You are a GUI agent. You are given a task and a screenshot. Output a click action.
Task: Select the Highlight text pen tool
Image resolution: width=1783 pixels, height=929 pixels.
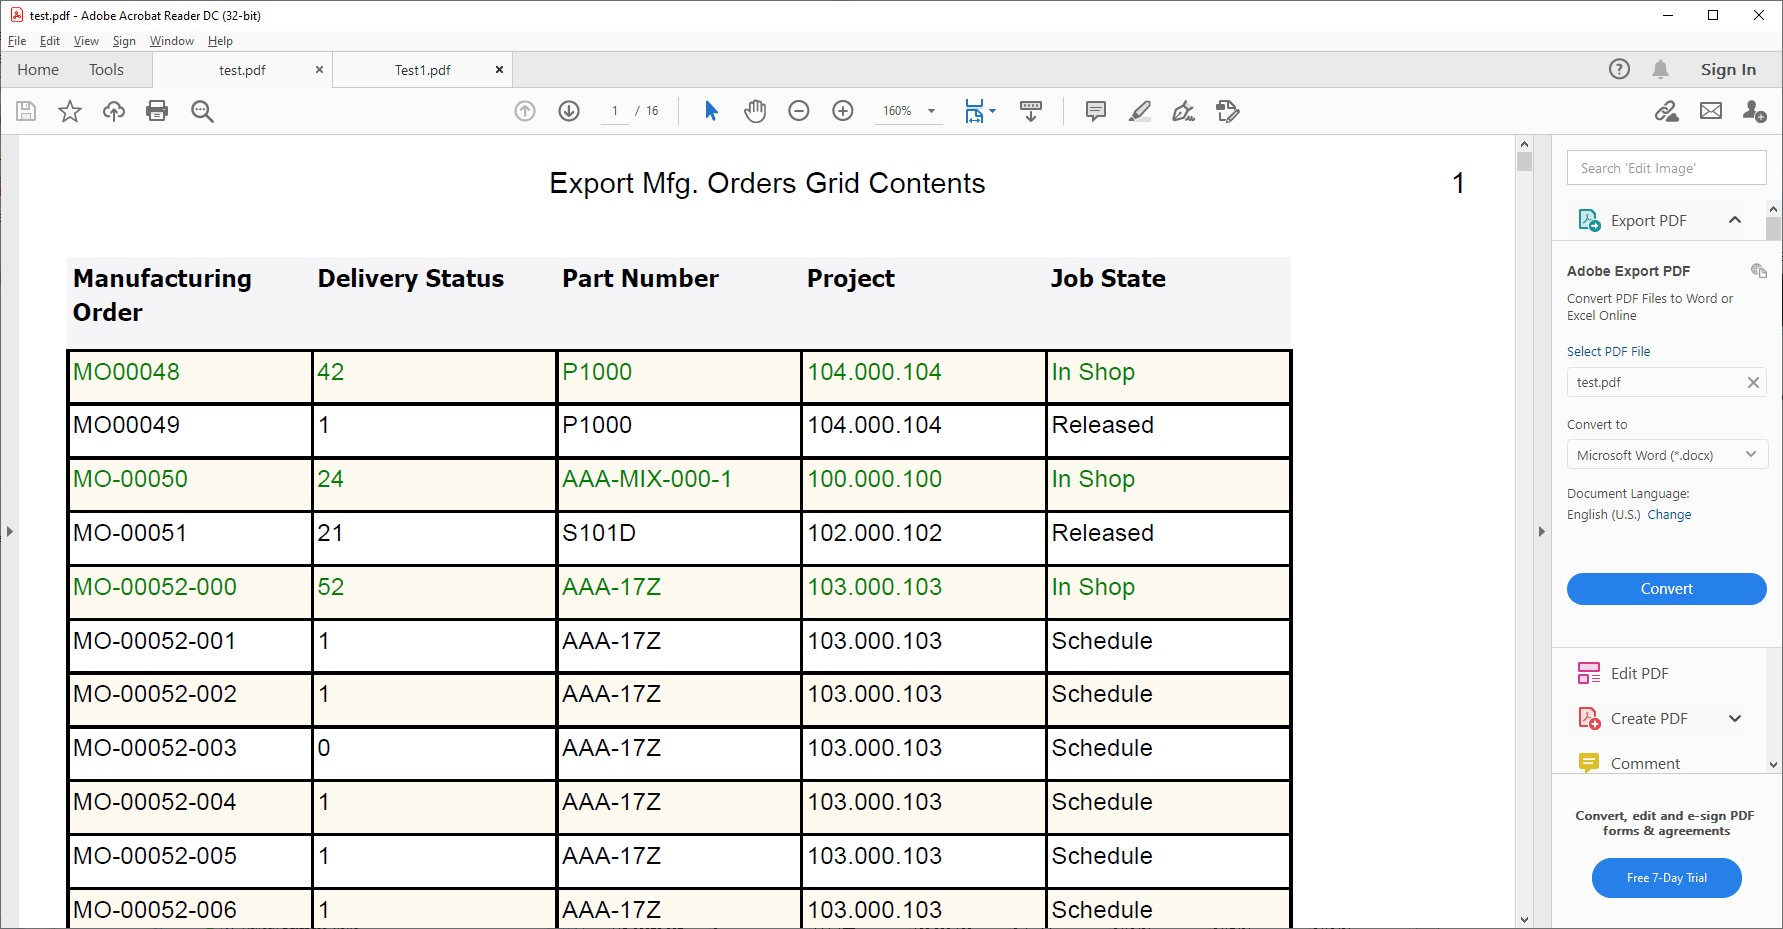(x=1140, y=111)
